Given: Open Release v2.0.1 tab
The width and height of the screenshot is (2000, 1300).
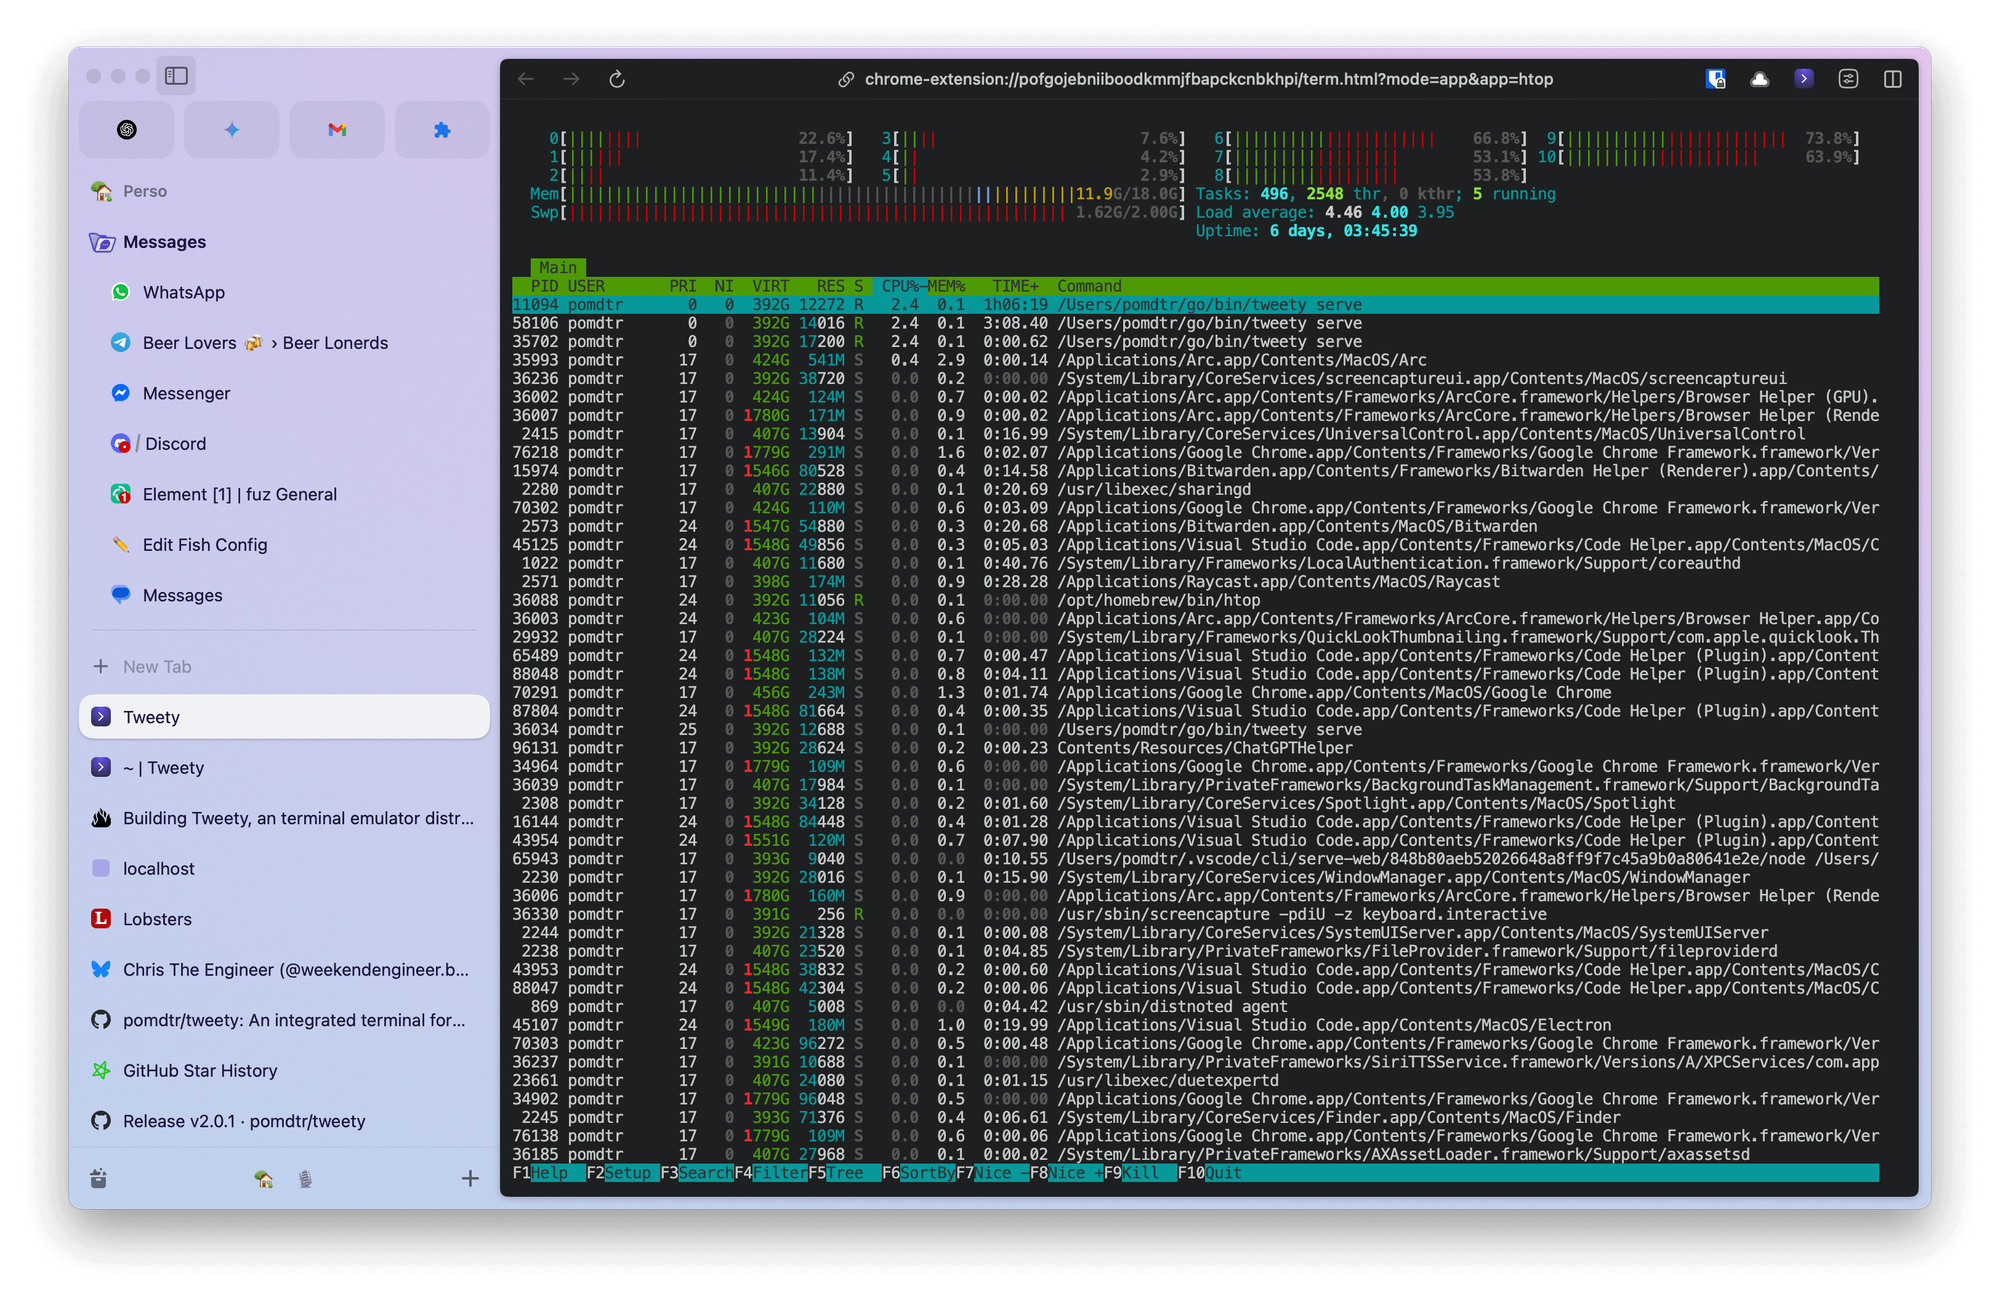Looking at the screenshot, I should tap(284, 1121).
